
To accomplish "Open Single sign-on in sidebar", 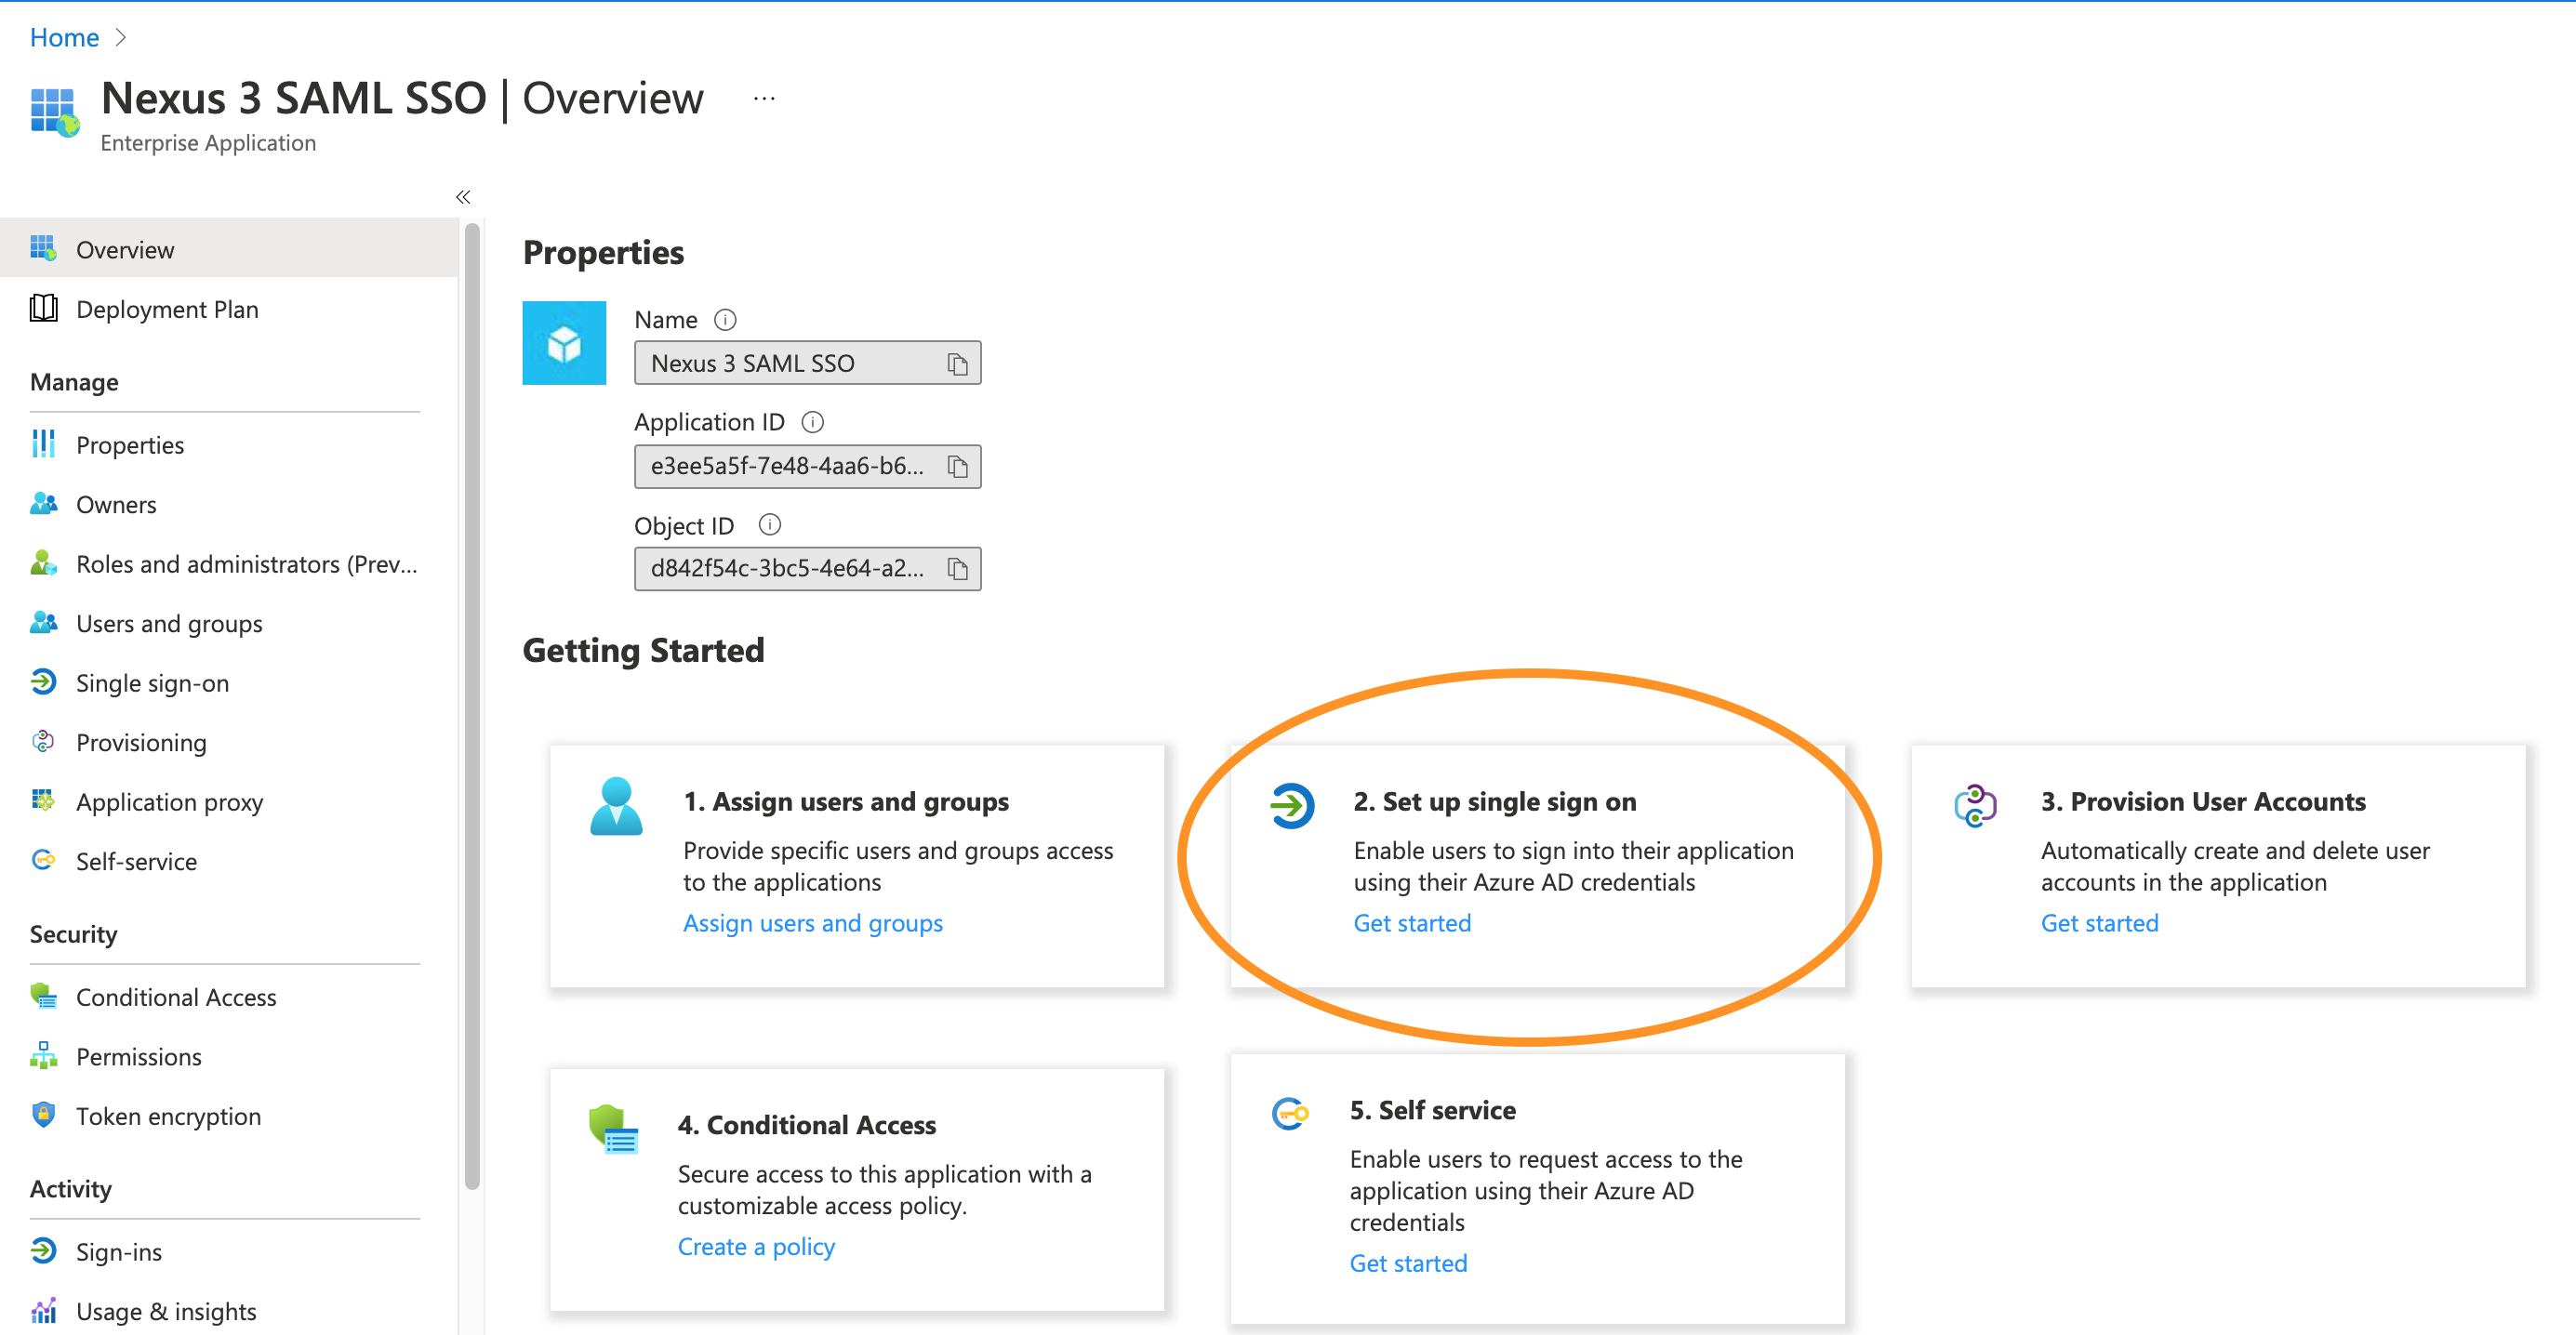I will click(x=152, y=683).
